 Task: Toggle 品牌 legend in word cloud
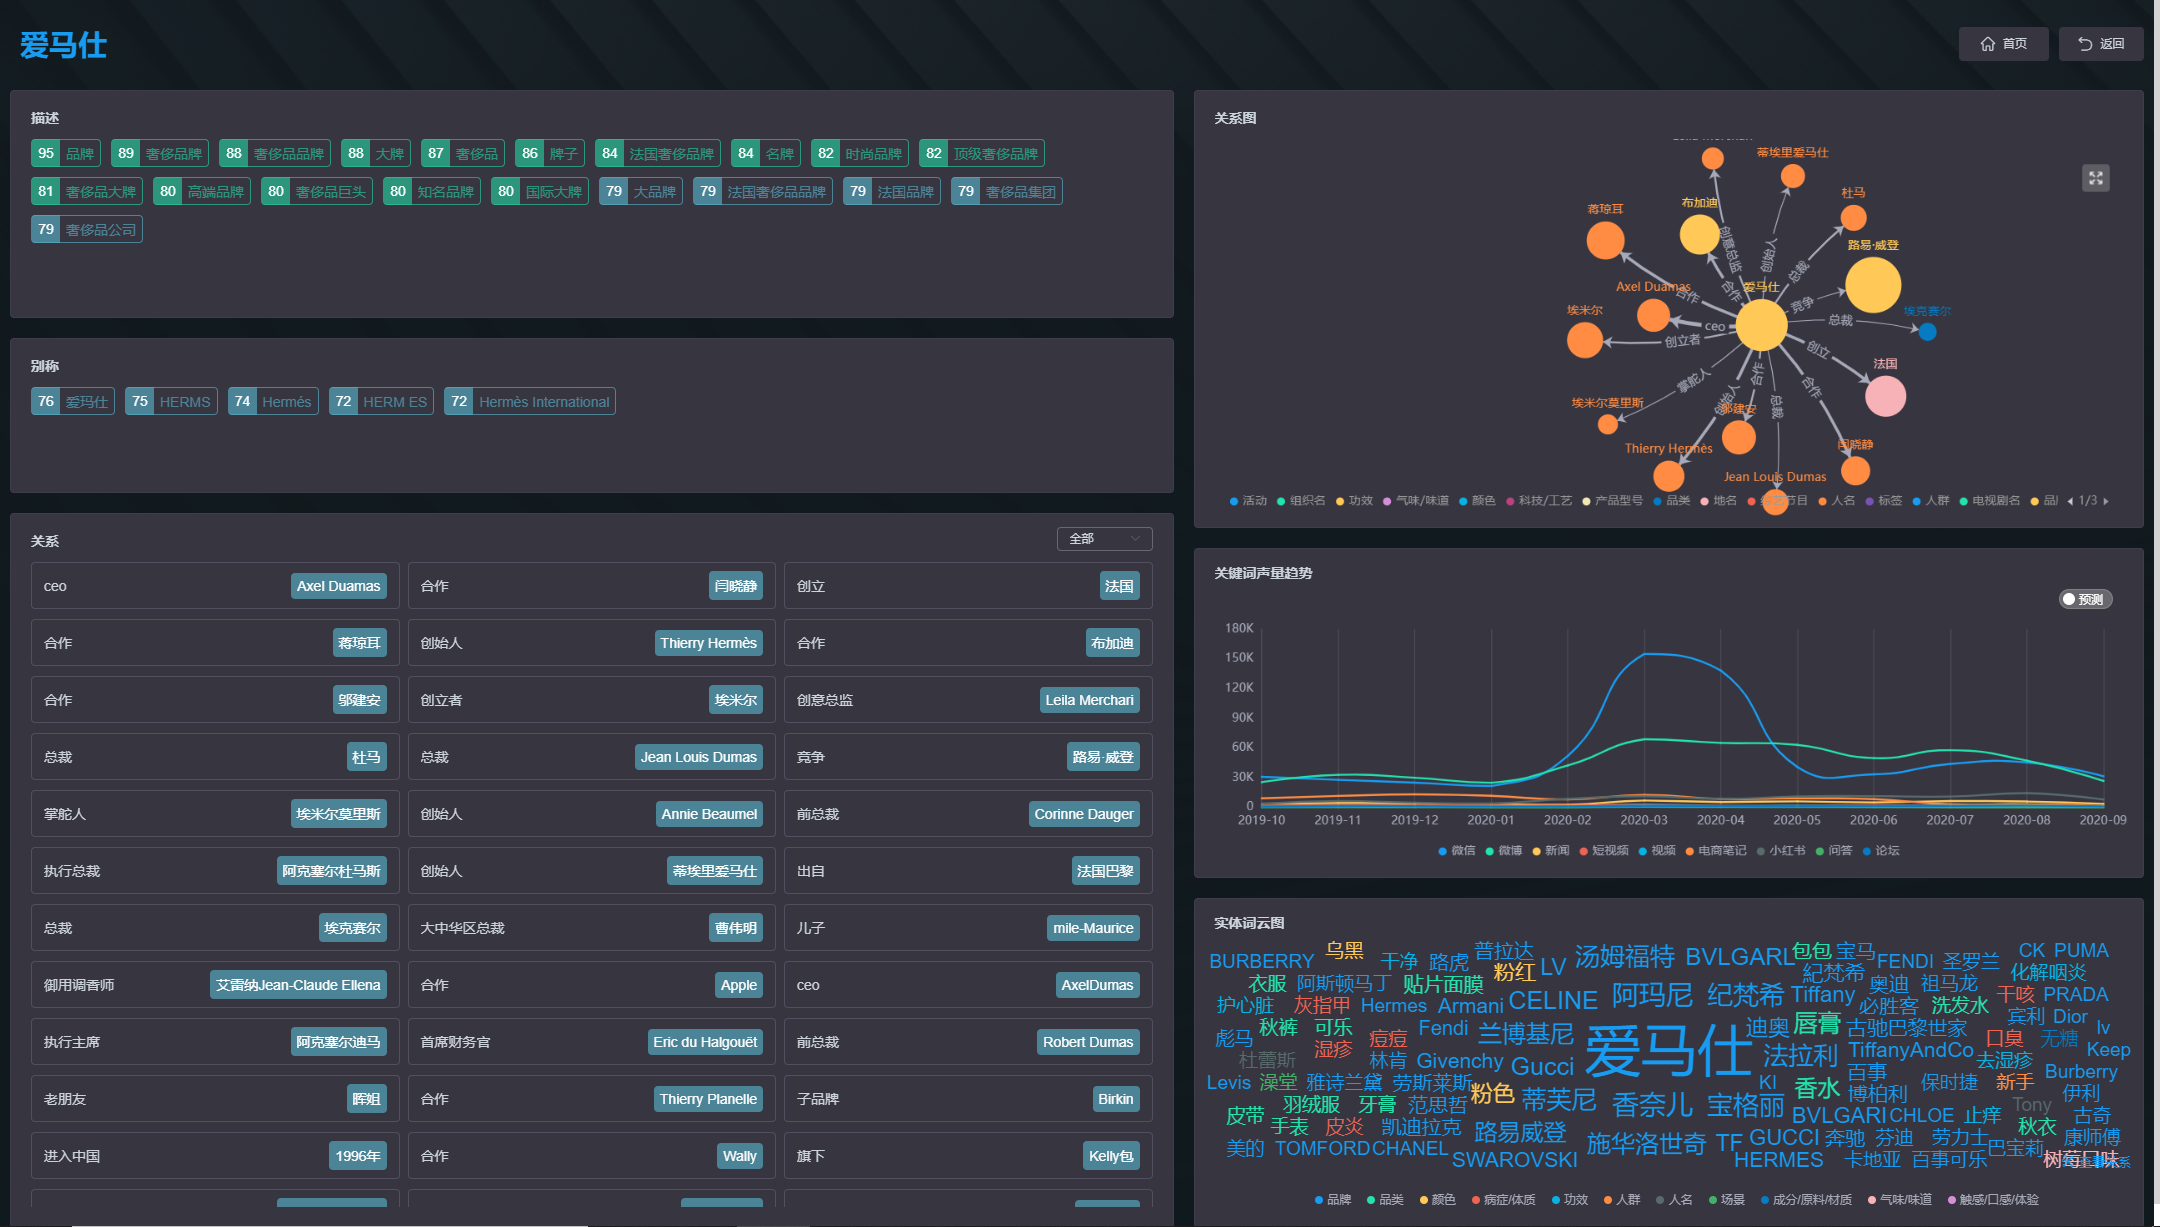(1333, 1200)
